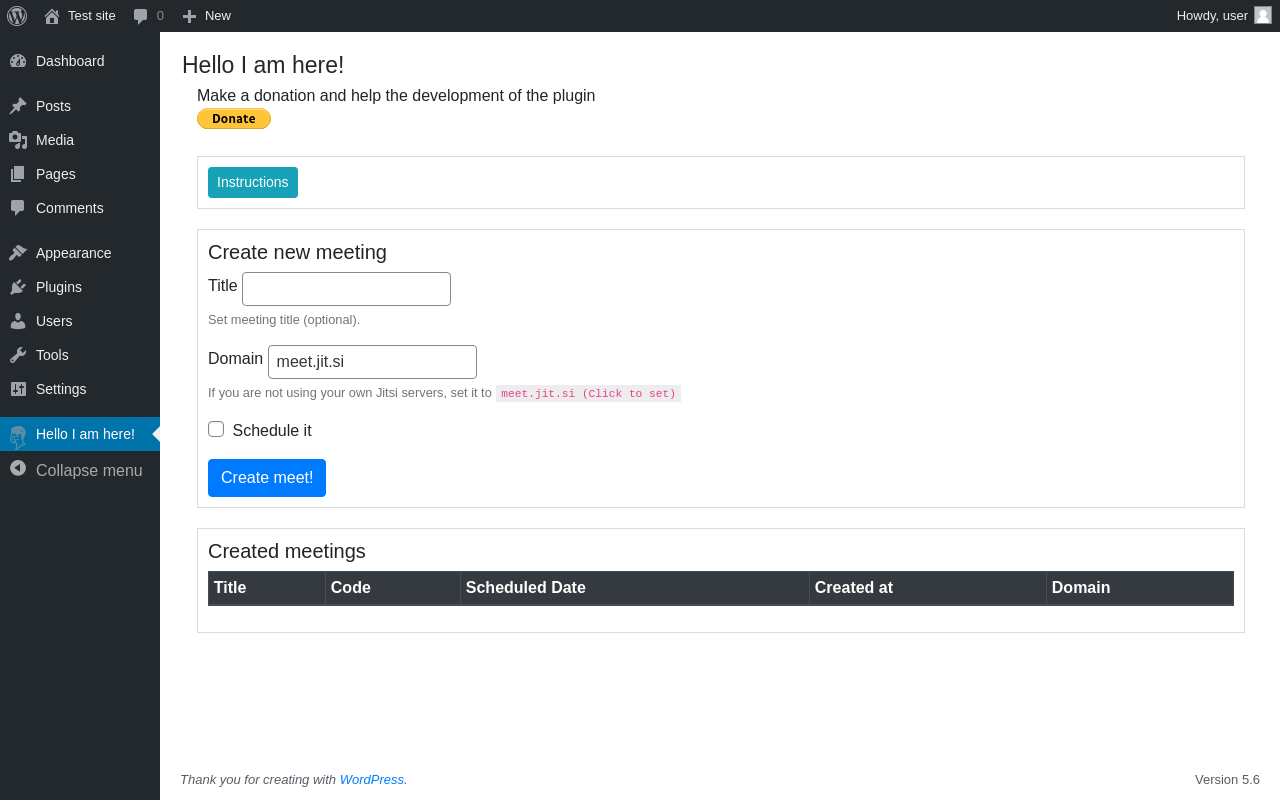The width and height of the screenshot is (1280, 800).
Task: Follow the WordPress footer link
Action: (371, 780)
